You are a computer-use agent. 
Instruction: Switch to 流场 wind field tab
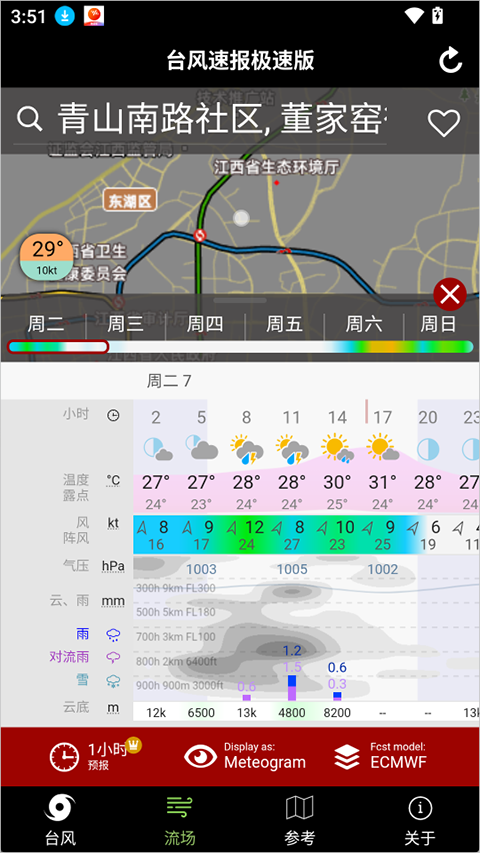click(180, 819)
